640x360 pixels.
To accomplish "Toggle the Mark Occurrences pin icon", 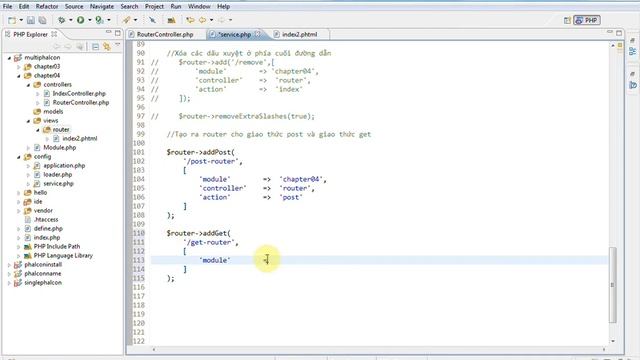I will (x=152, y=20).
